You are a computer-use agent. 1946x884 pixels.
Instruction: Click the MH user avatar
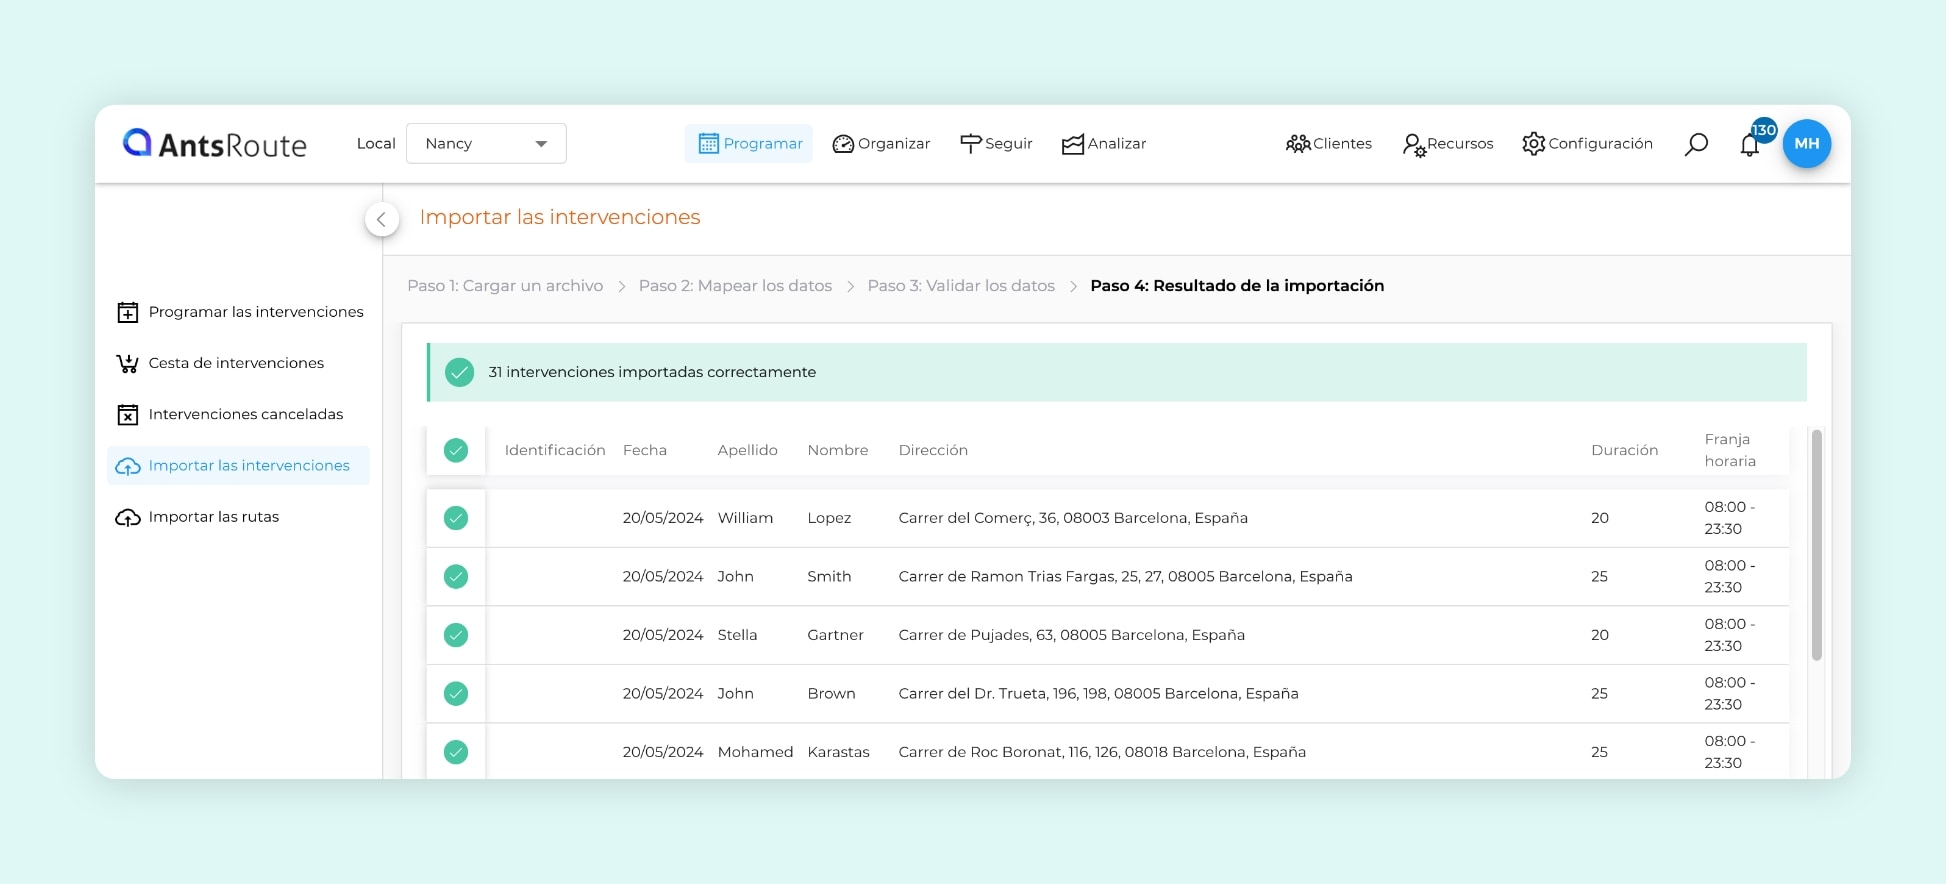pos(1806,144)
